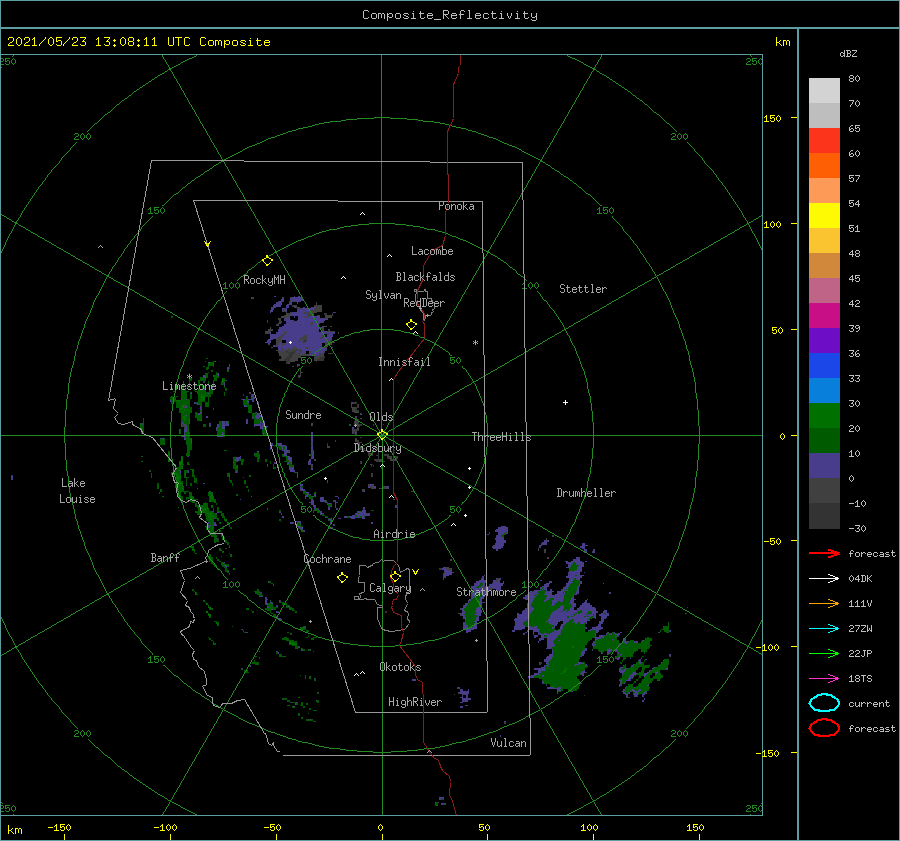
Task: Select the 65 dBZ red color swatch
Action: click(824, 140)
